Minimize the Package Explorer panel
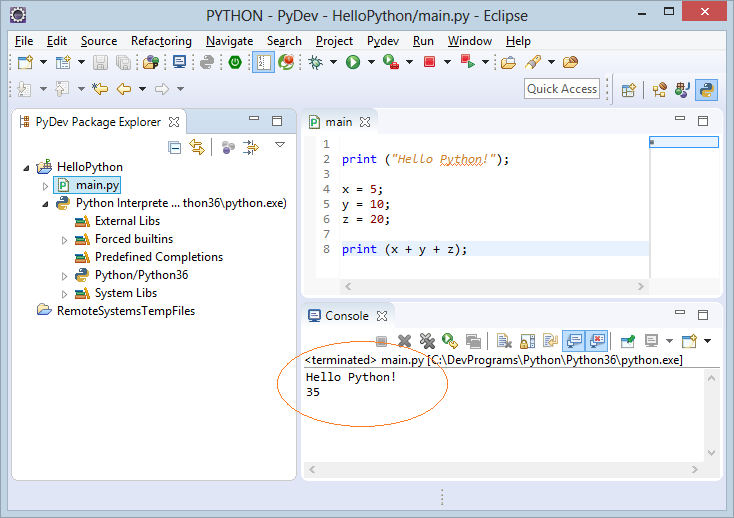This screenshot has width=734, height=518. coord(254,119)
